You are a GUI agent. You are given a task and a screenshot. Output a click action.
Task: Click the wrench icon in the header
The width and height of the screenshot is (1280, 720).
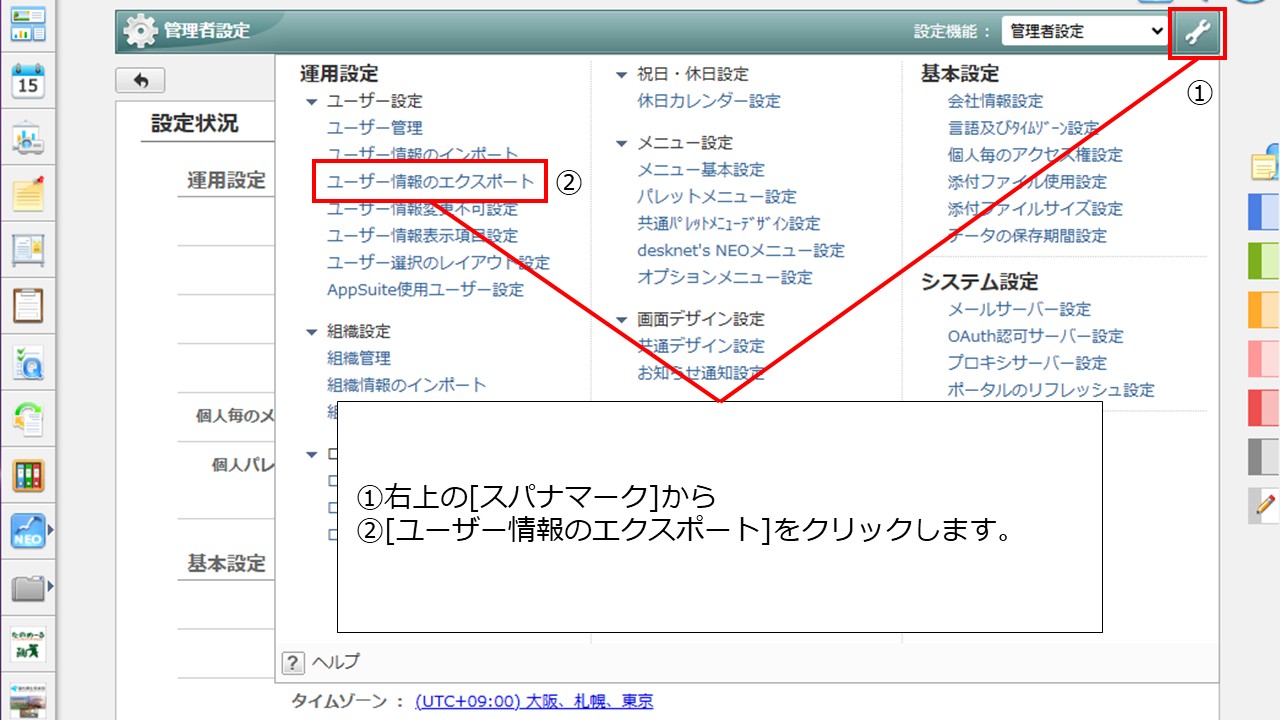pos(1197,32)
